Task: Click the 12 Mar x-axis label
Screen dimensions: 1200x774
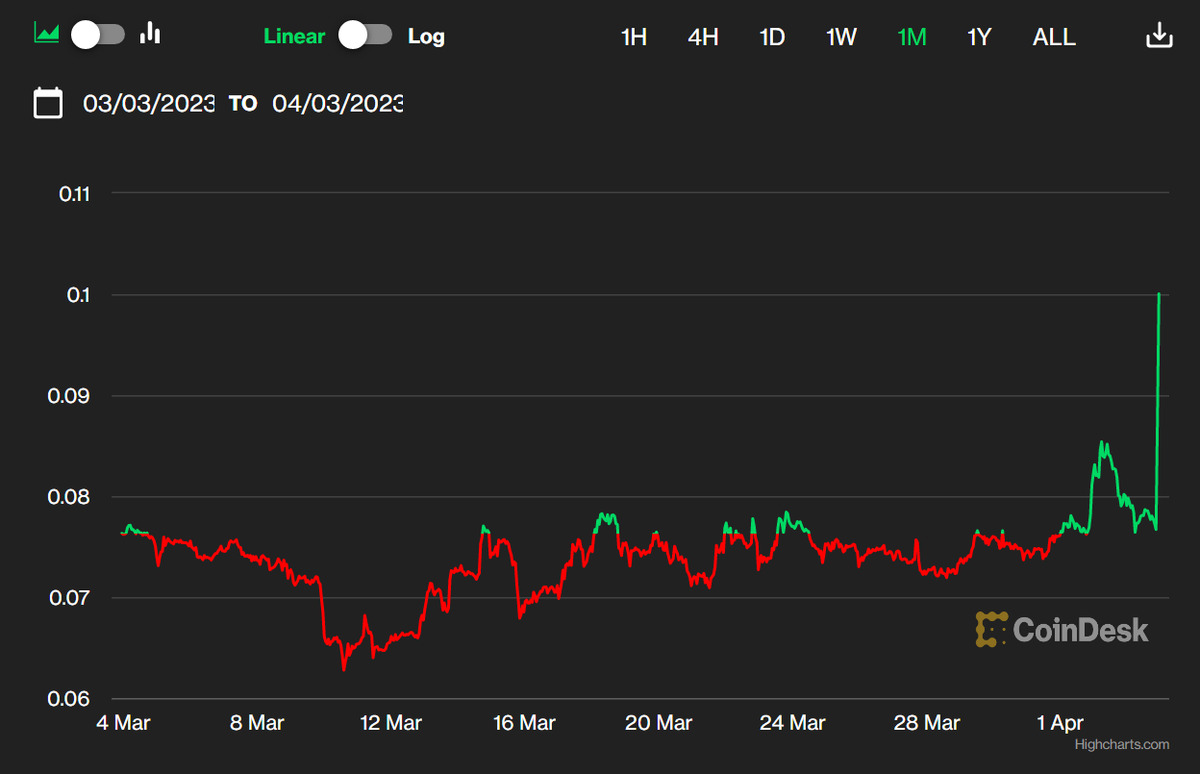Action: coord(391,722)
